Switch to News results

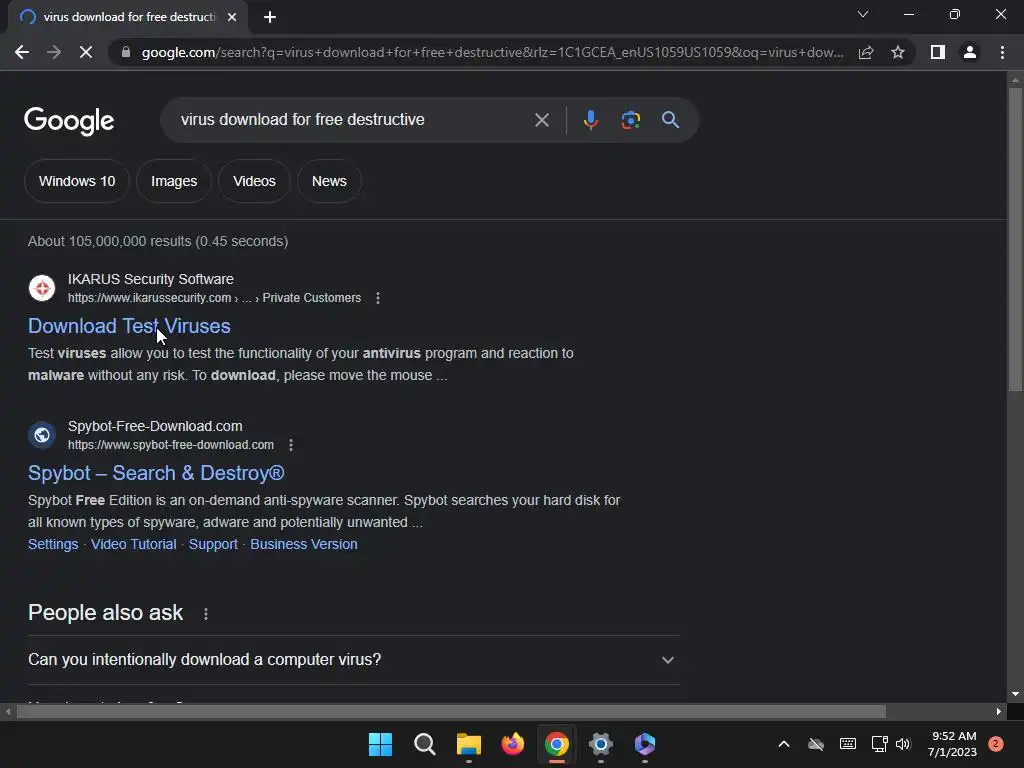point(329,181)
